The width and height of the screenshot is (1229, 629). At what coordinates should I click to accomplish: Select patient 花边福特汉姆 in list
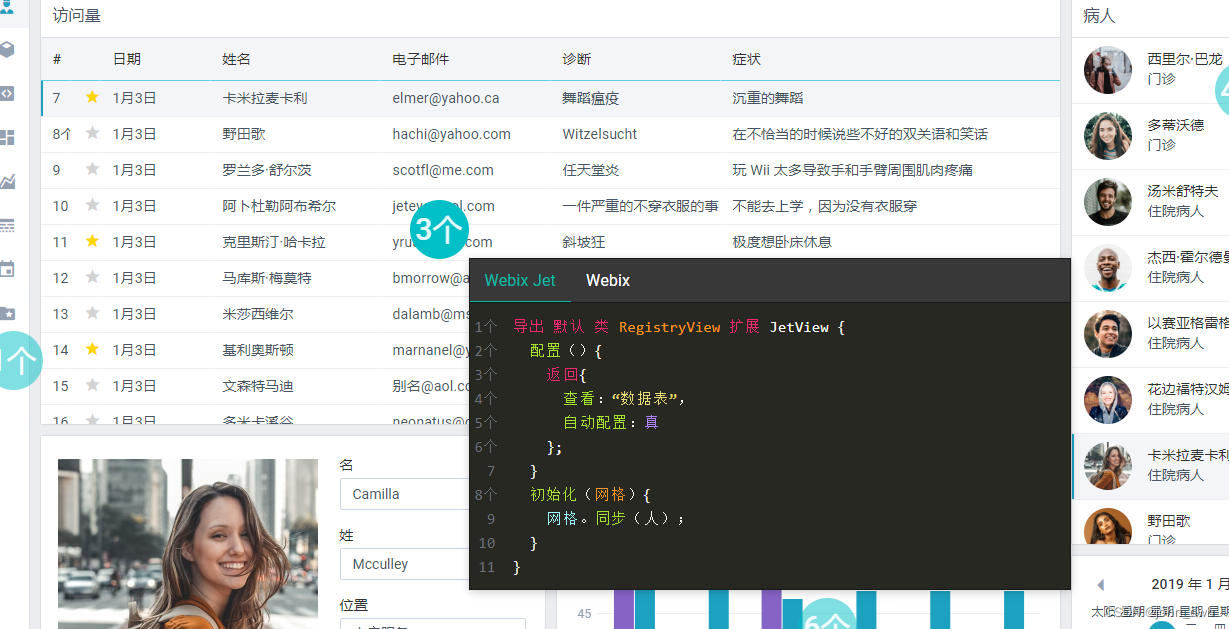click(1150, 400)
